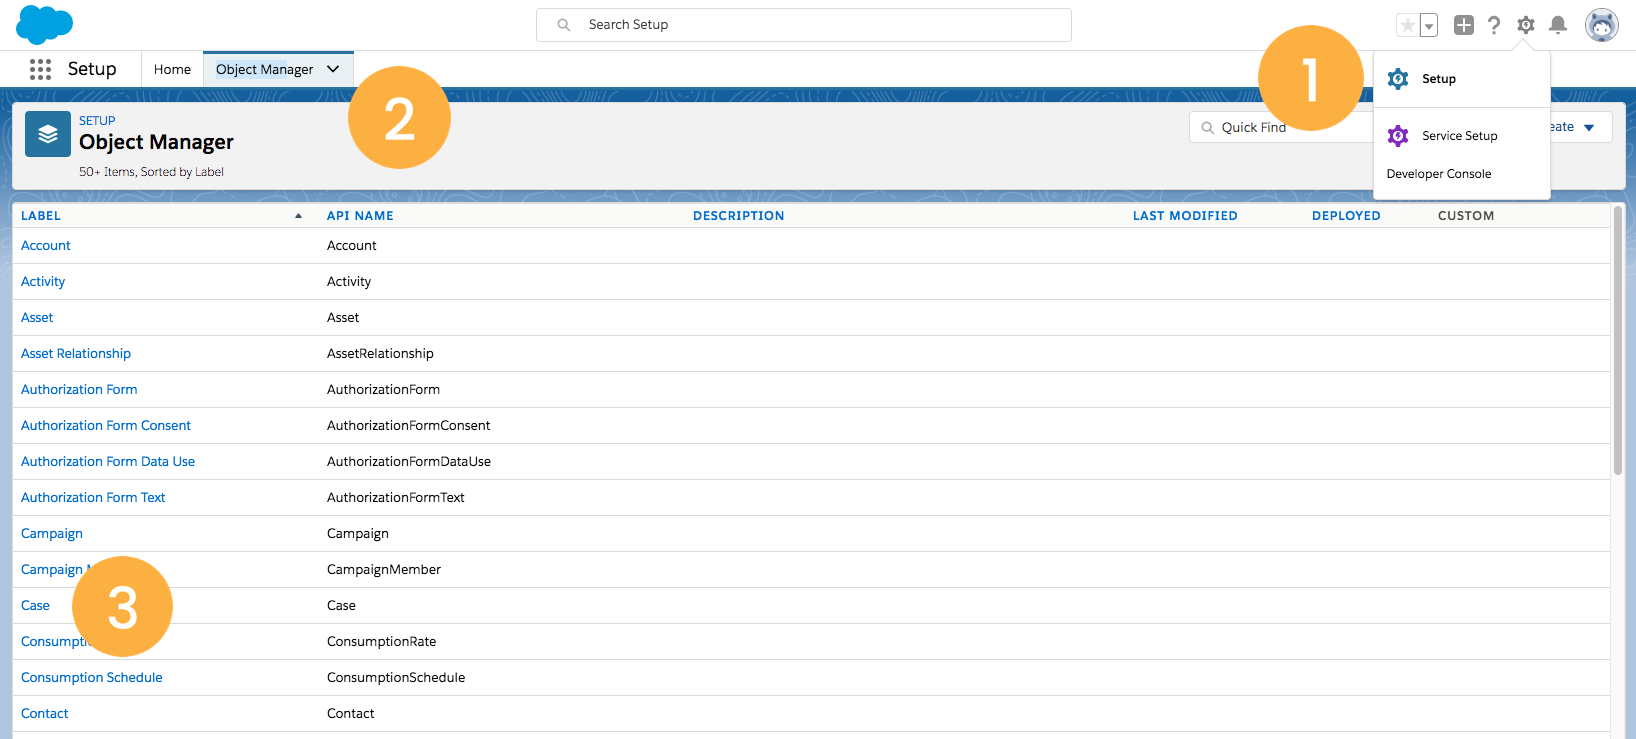The height and width of the screenshot is (739, 1636).
Task: Select the AuthorizationForm API name cell
Action: (x=383, y=390)
